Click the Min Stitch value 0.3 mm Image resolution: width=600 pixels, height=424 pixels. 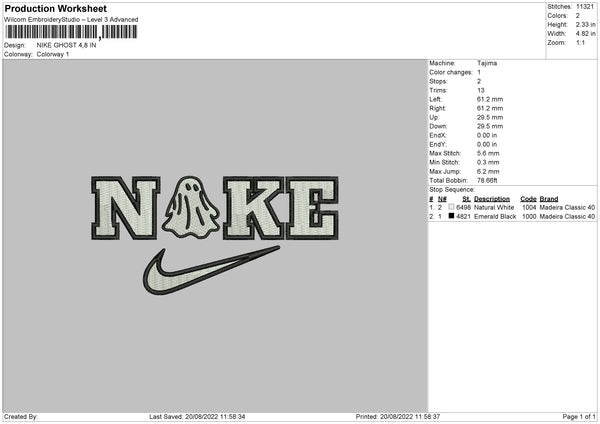click(488, 163)
